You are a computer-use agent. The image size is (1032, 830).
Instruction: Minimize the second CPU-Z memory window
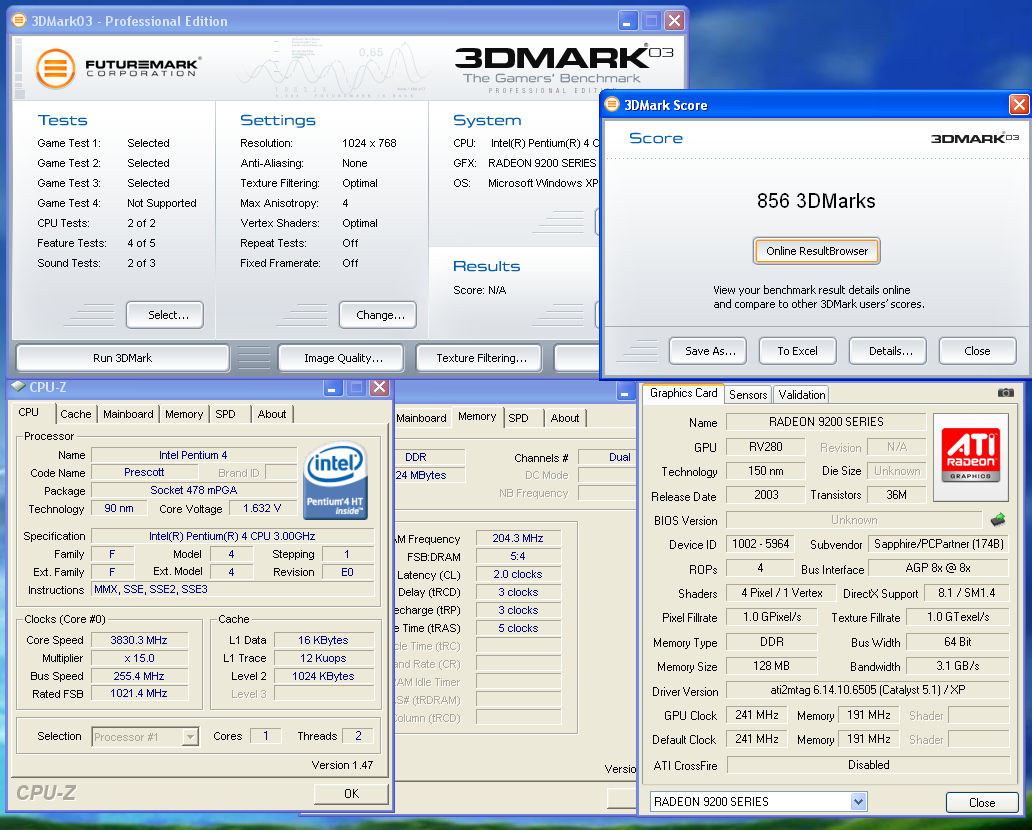click(x=625, y=392)
